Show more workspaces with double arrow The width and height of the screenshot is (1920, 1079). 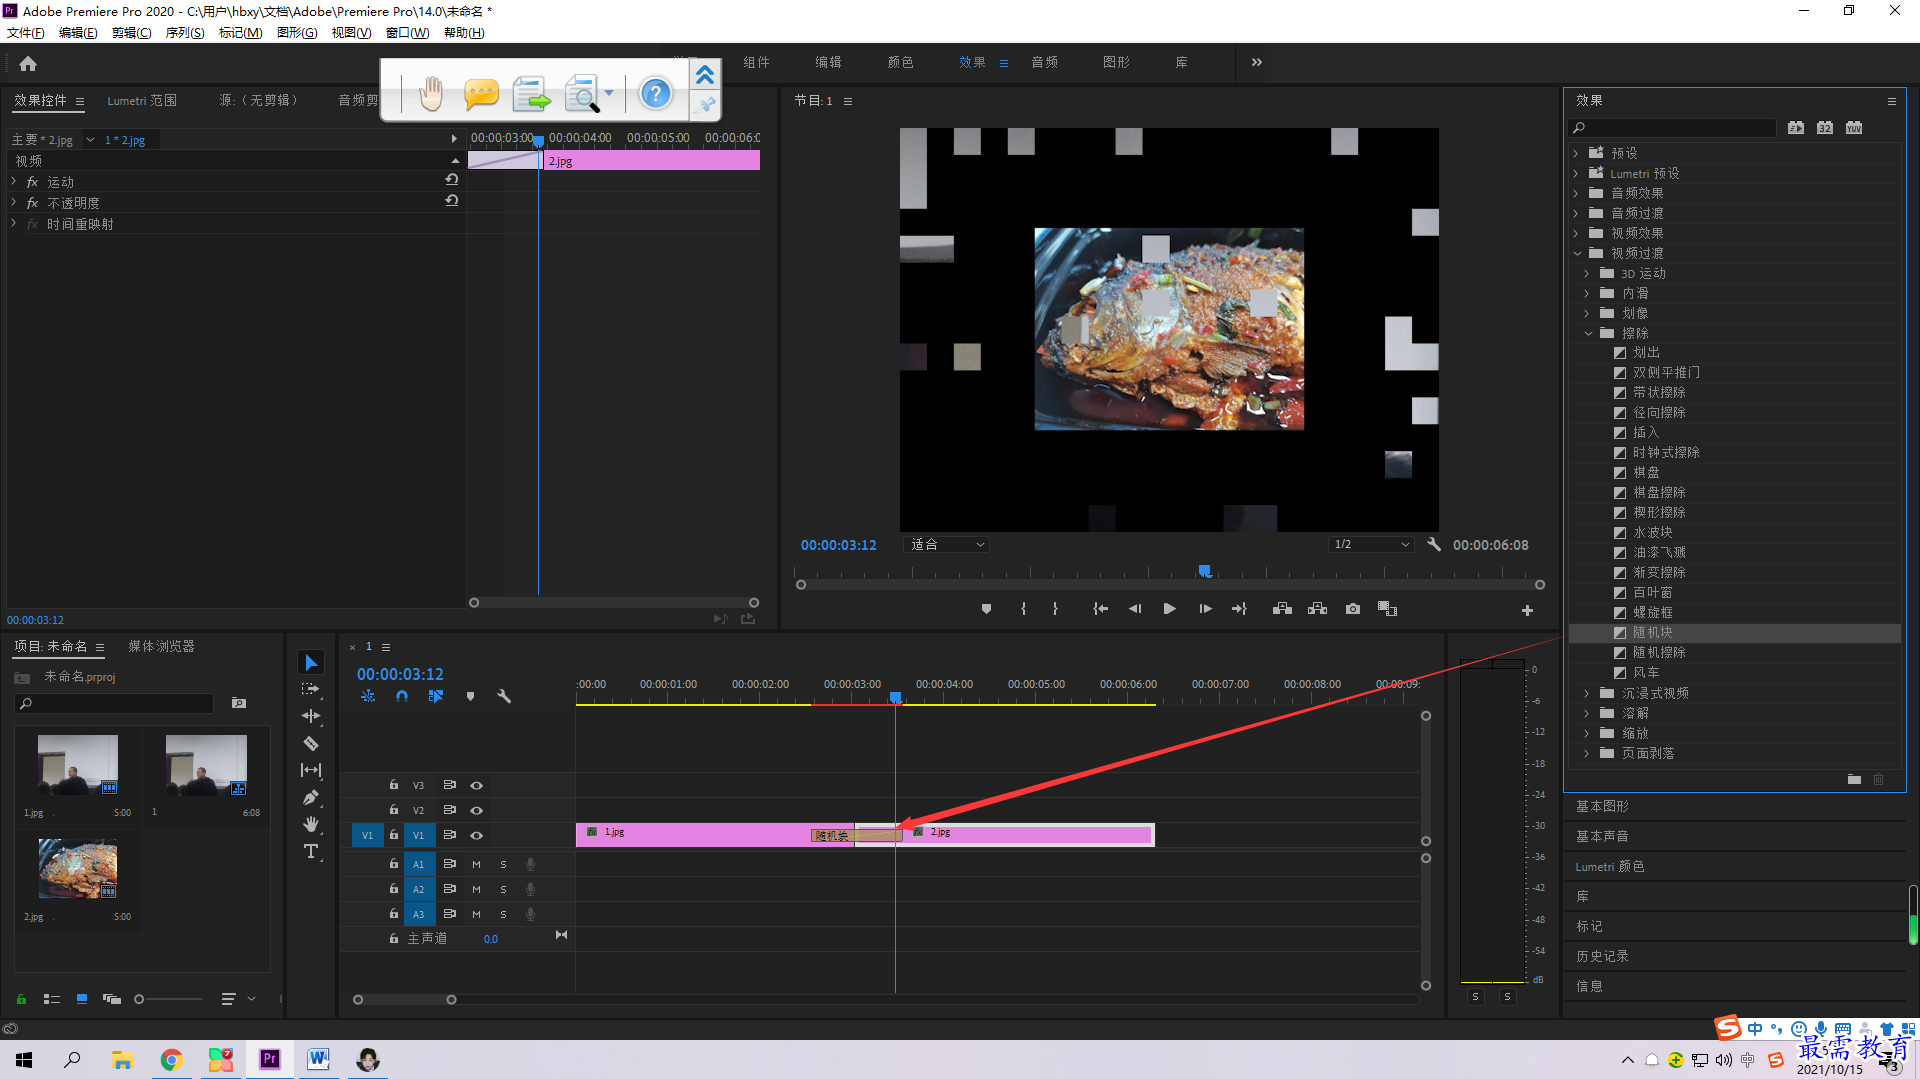tap(1257, 62)
